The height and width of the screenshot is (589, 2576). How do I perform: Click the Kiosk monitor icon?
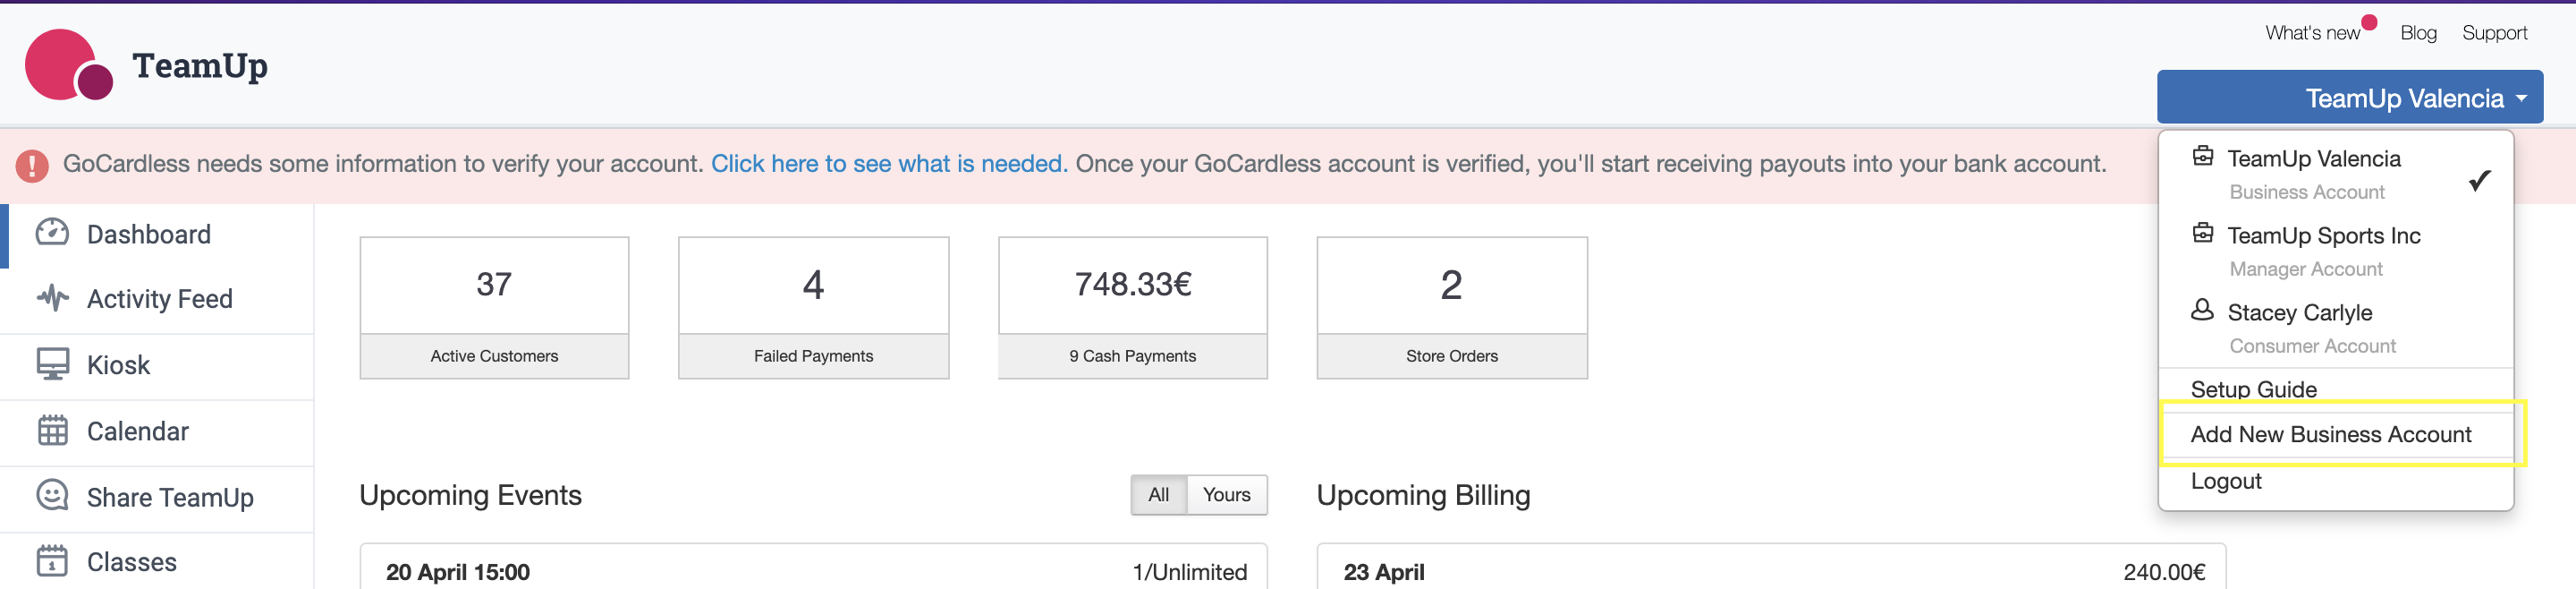(x=52, y=364)
